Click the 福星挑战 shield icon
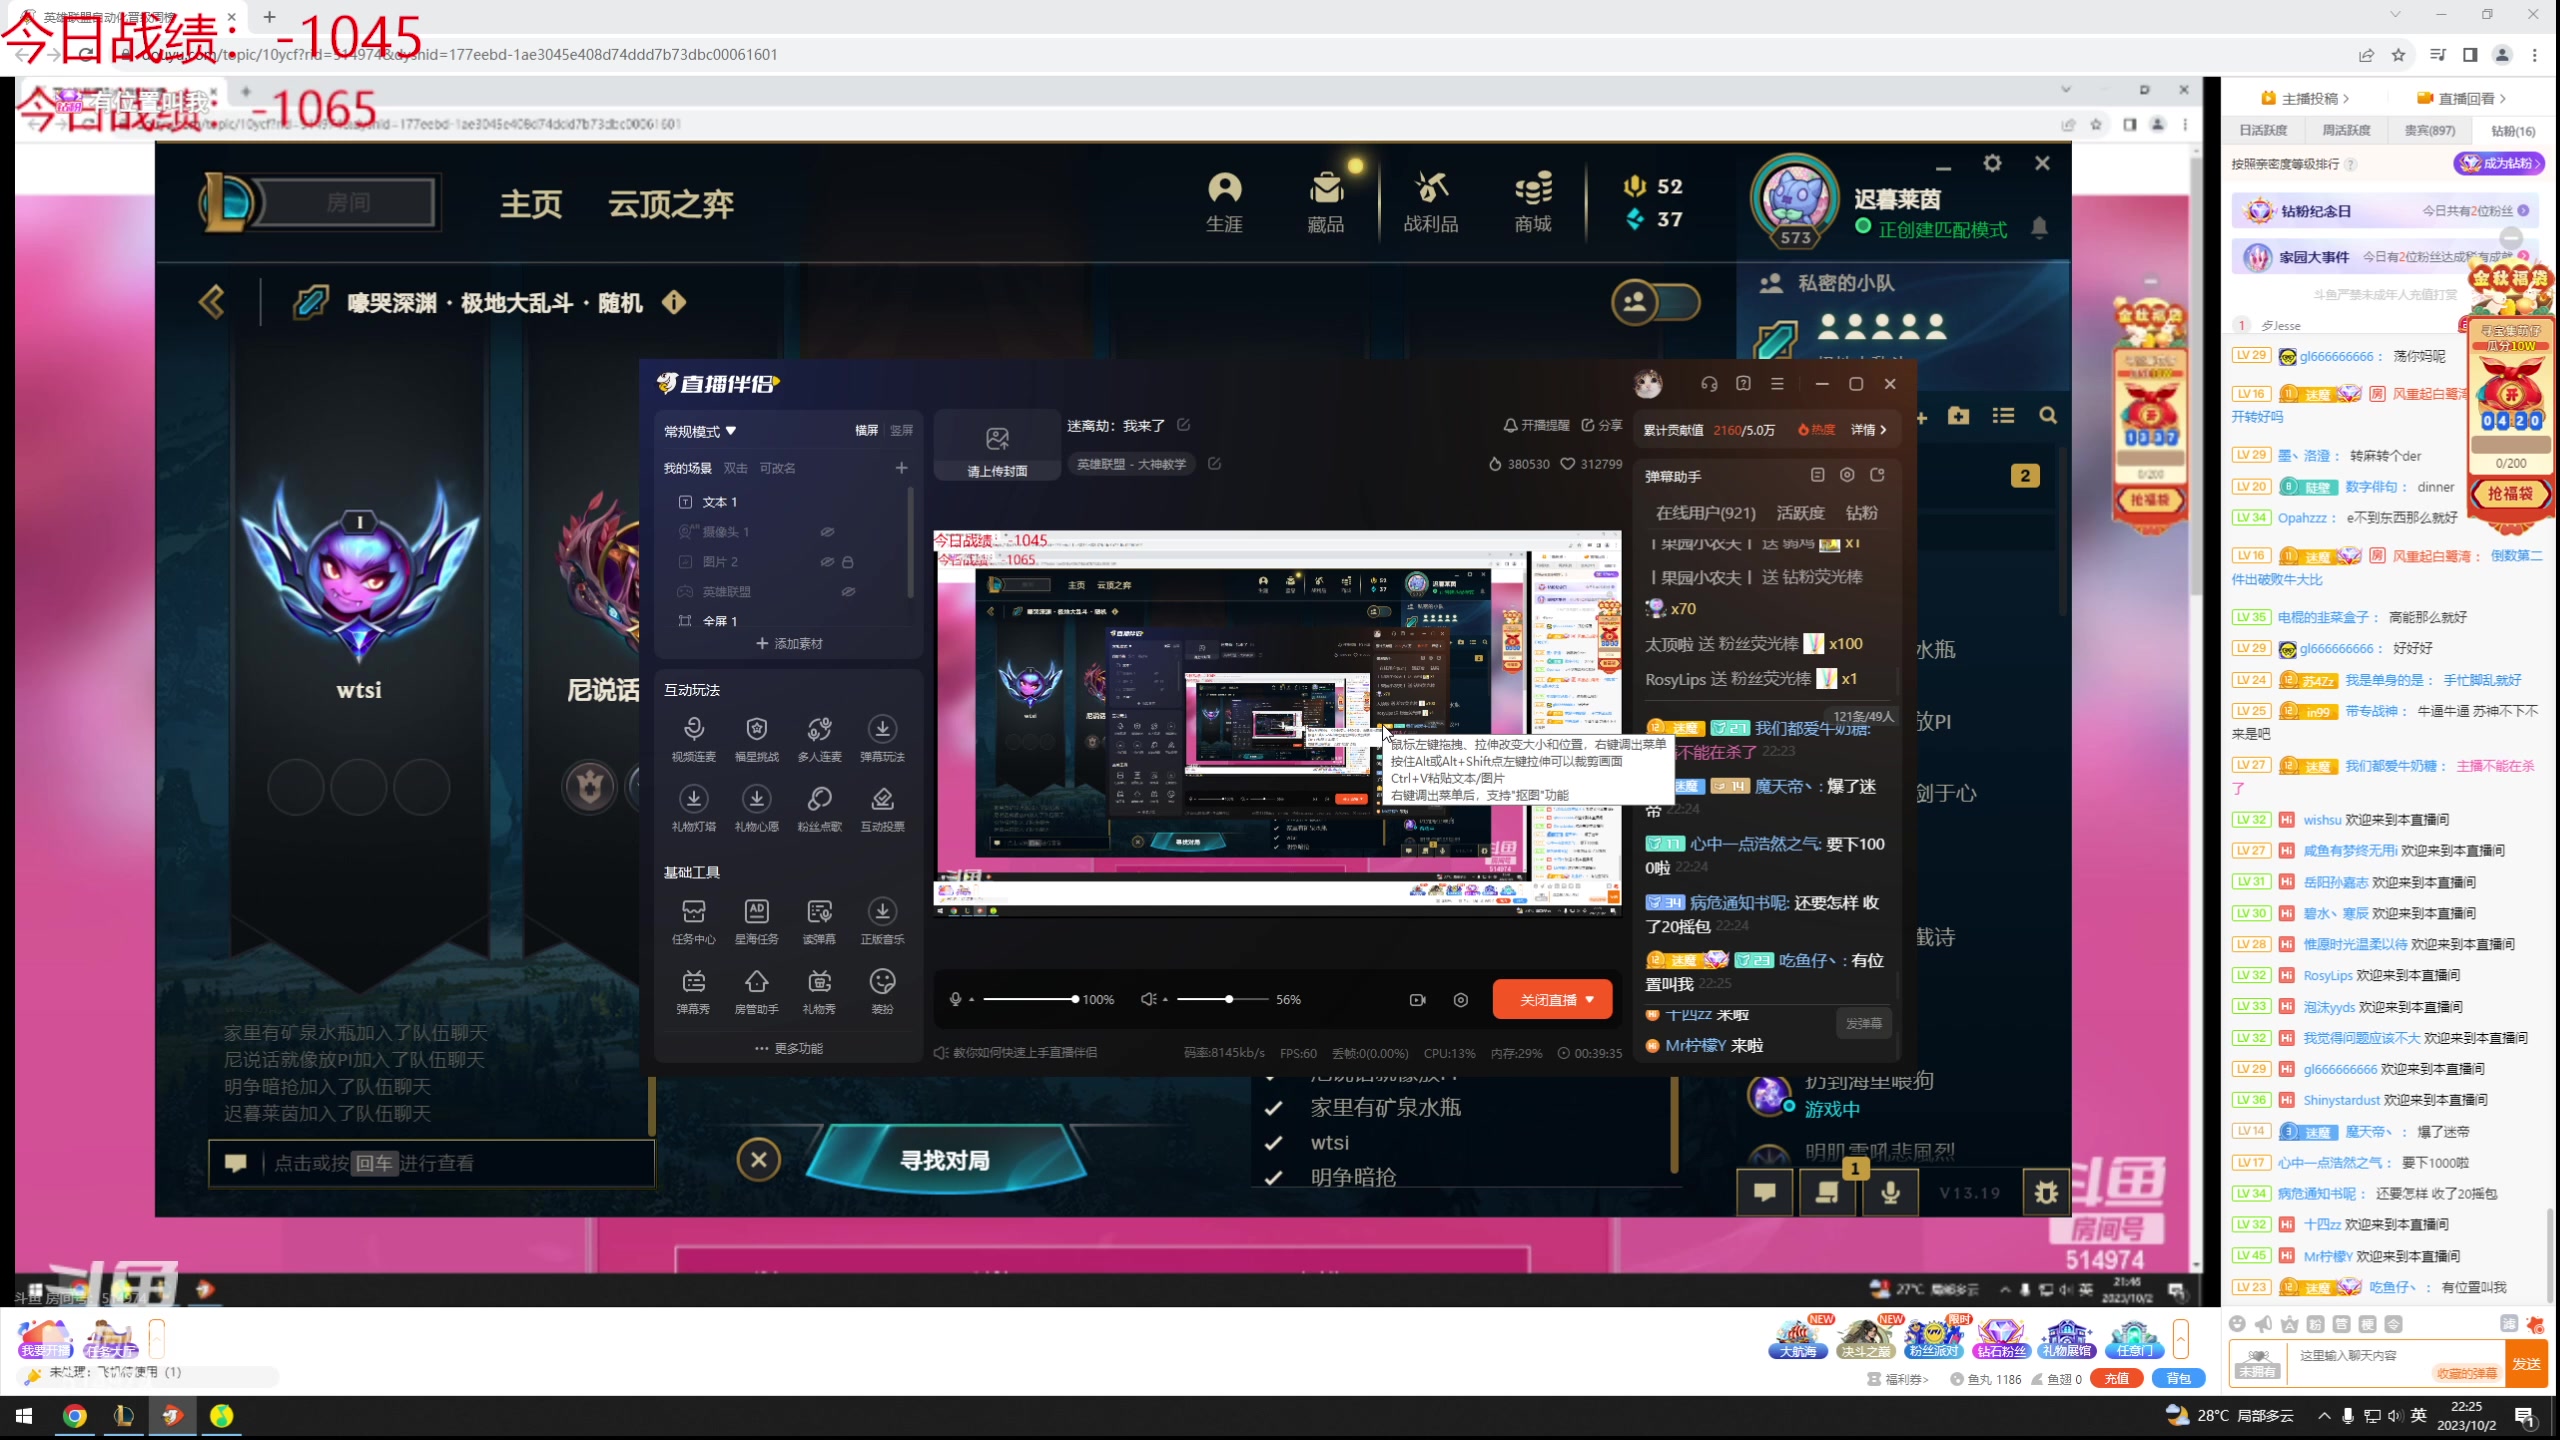 (x=756, y=729)
